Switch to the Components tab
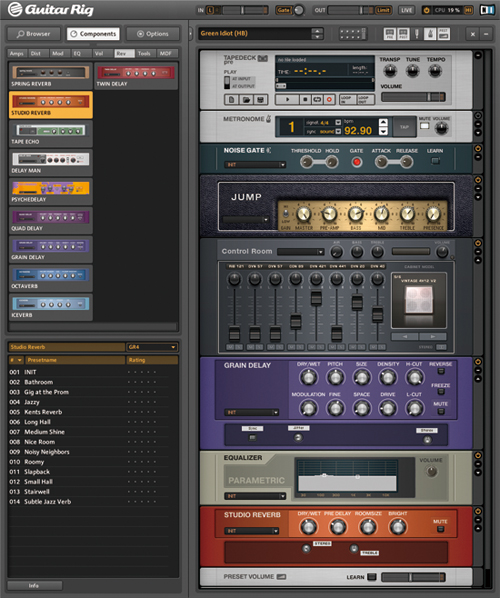The height and width of the screenshot is (598, 500). pos(93,34)
